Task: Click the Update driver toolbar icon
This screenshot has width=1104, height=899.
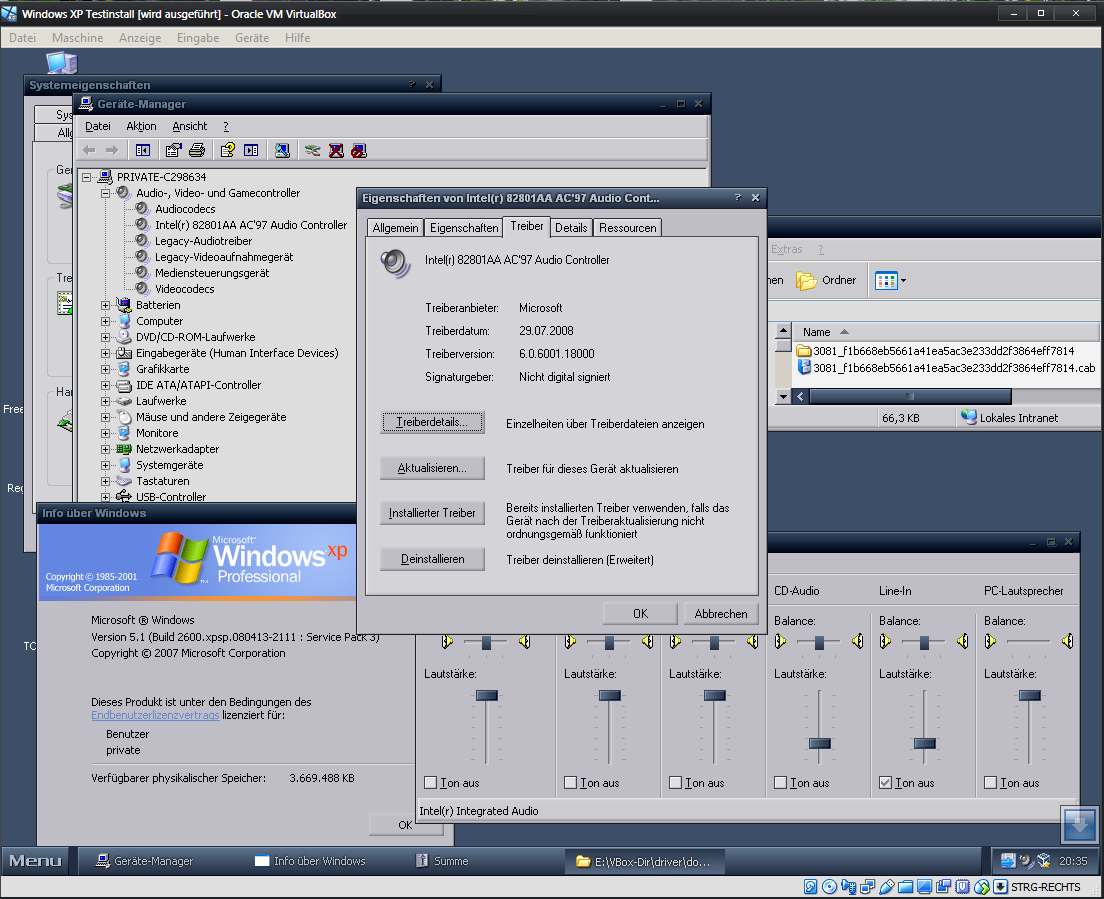Action: pyautogui.click(x=313, y=150)
